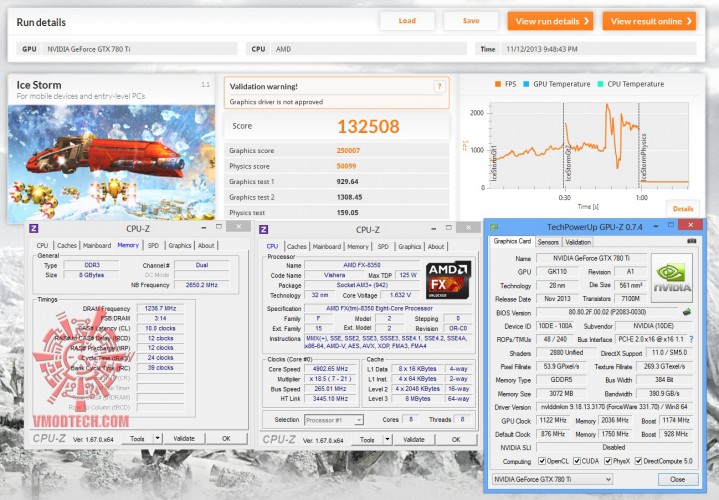Click the AMD FX logo in CPU-Z
This screenshot has height=500, width=719.
[x=448, y=280]
